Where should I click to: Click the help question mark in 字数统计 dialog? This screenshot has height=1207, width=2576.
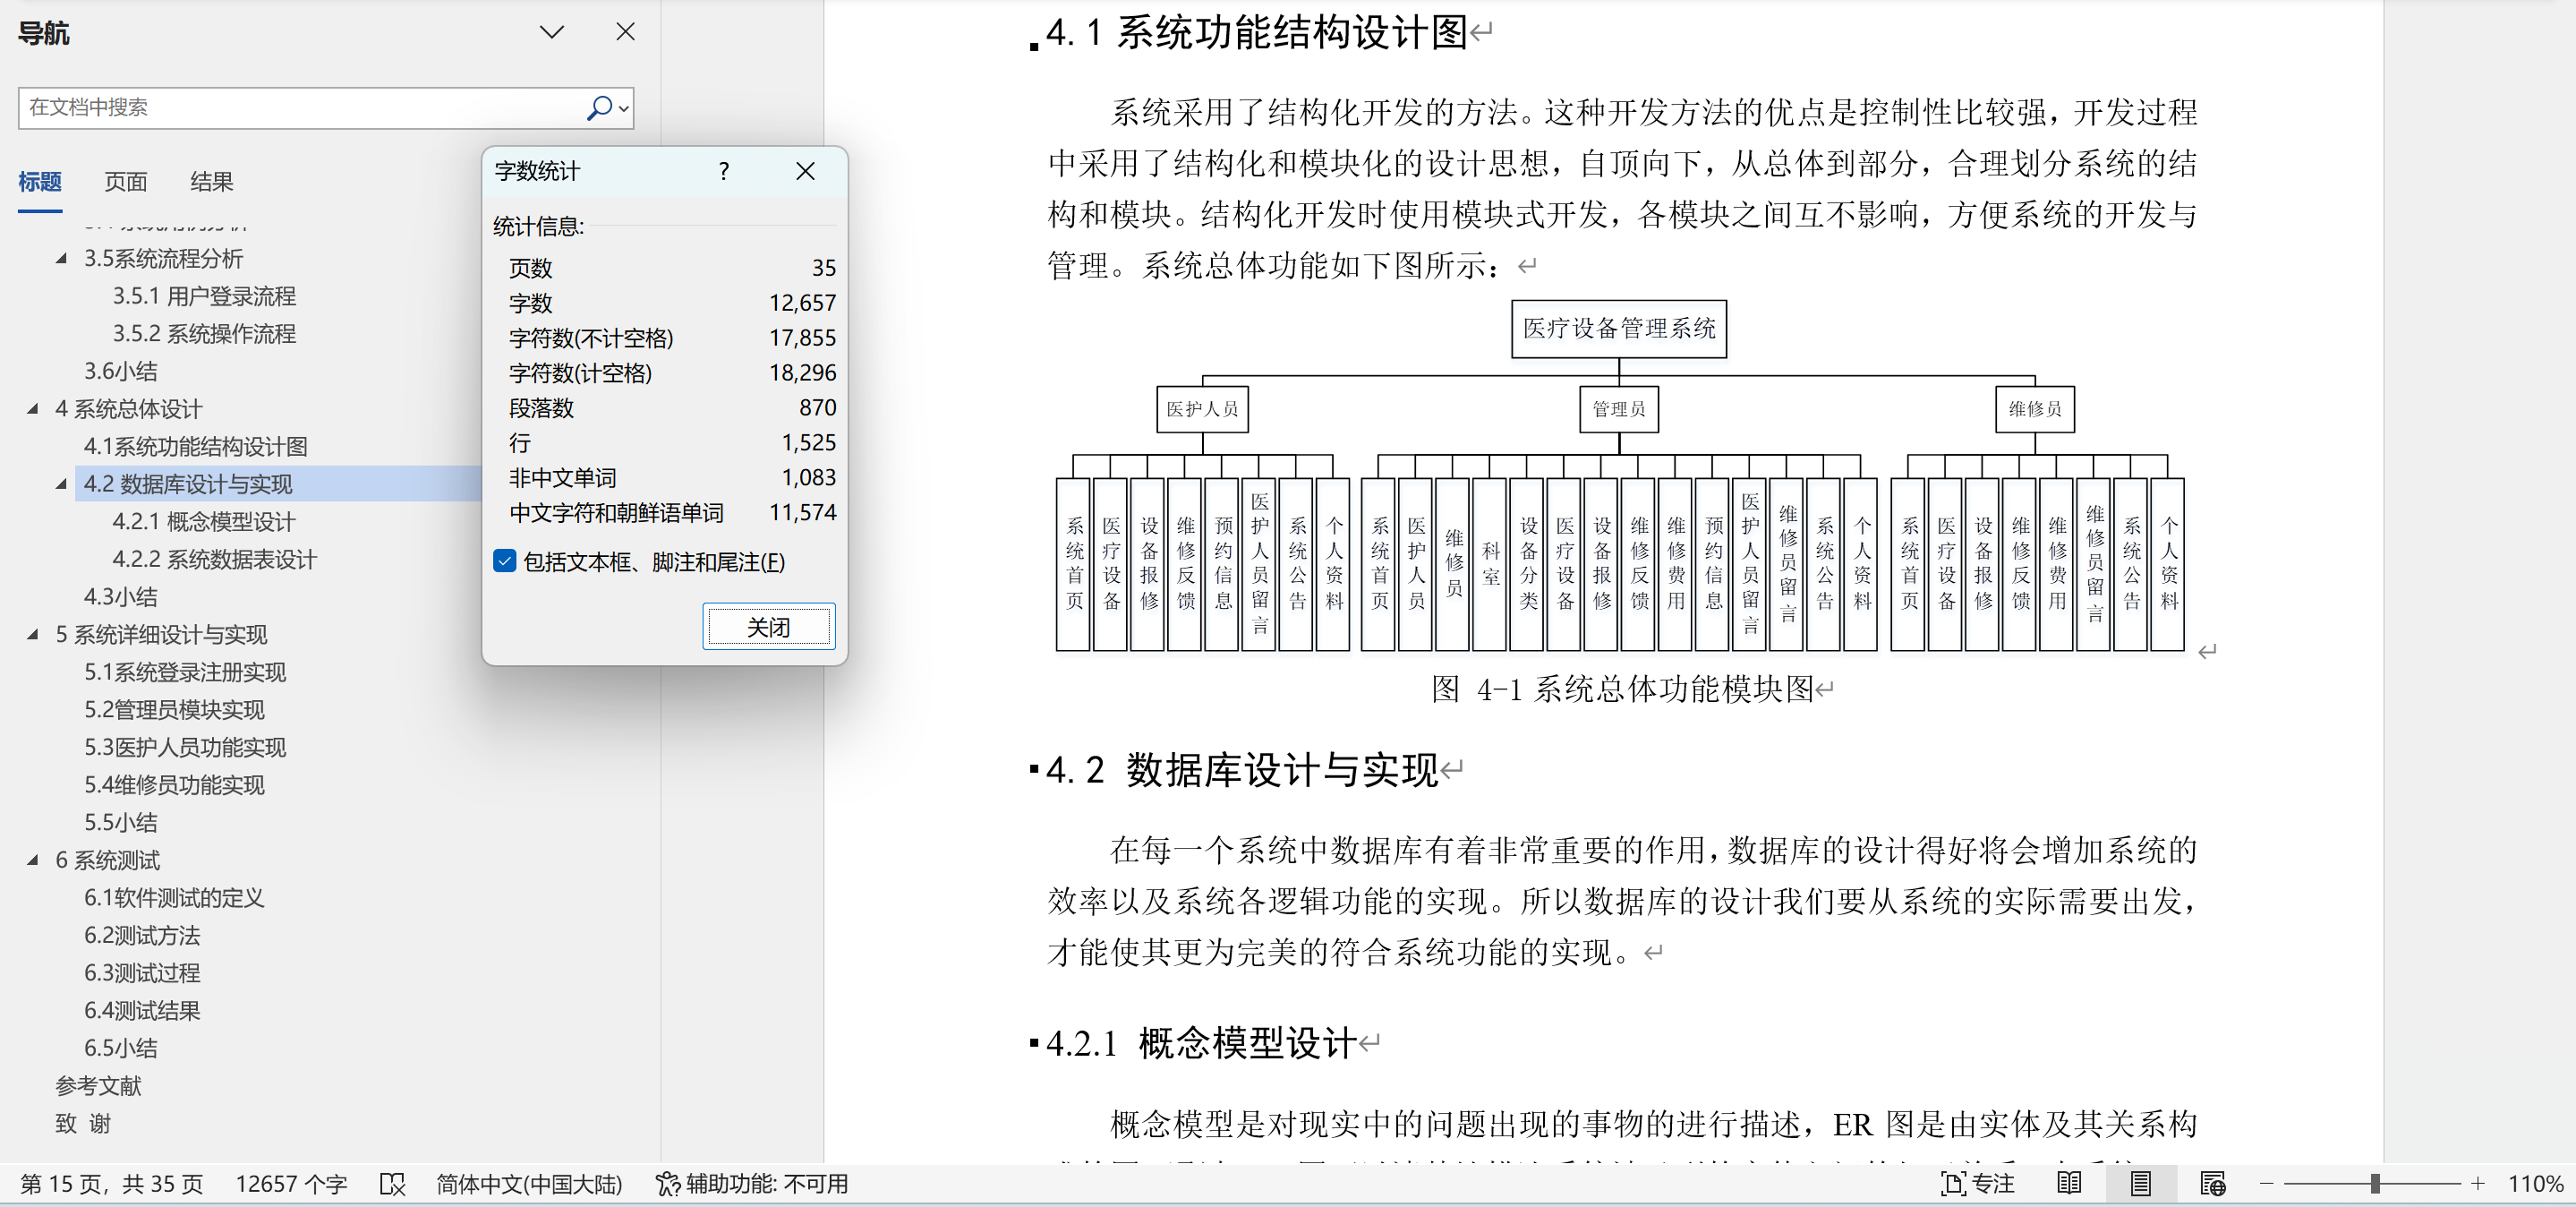click(x=724, y=171)
